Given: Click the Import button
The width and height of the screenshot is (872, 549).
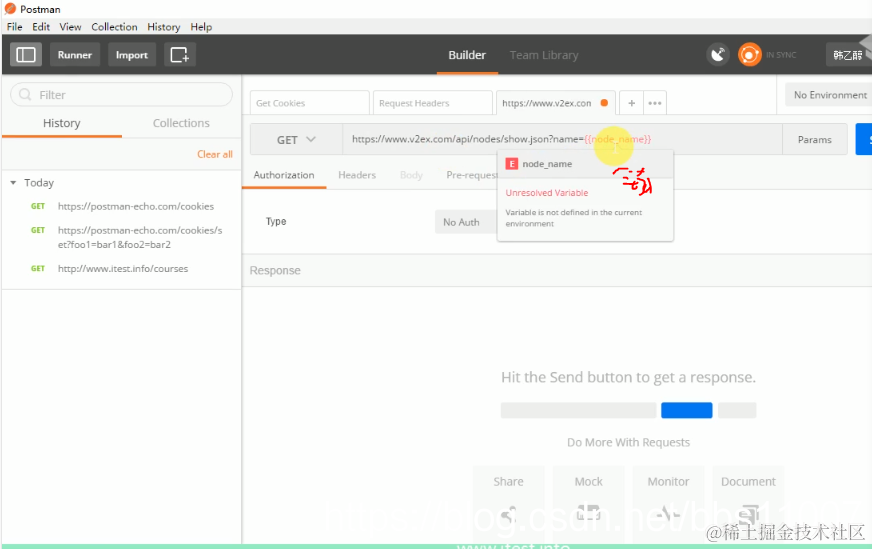Looking at the screenshot, I should pos(132,55).
